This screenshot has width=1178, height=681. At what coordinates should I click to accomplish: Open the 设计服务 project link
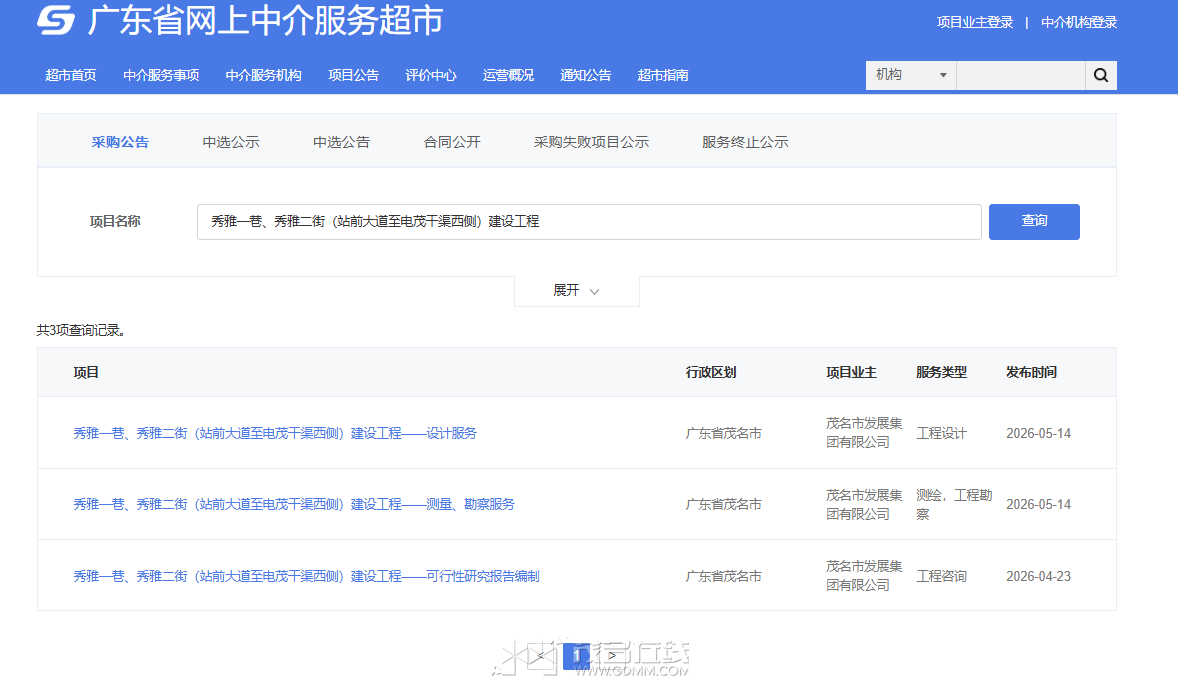(275, 433)
